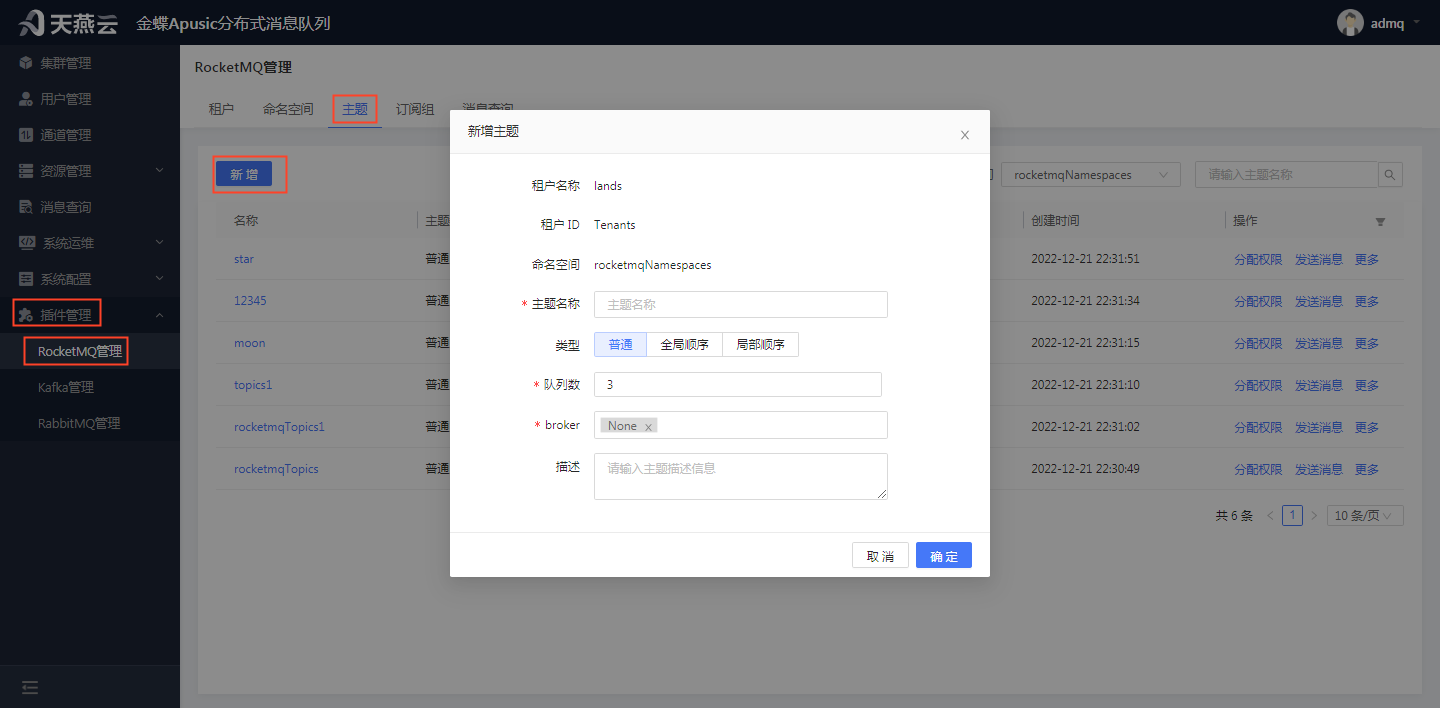Click the 资源管理 icon in the sidebar
The width and height of the screenshot is (1440, 708).
click(26, 171)
